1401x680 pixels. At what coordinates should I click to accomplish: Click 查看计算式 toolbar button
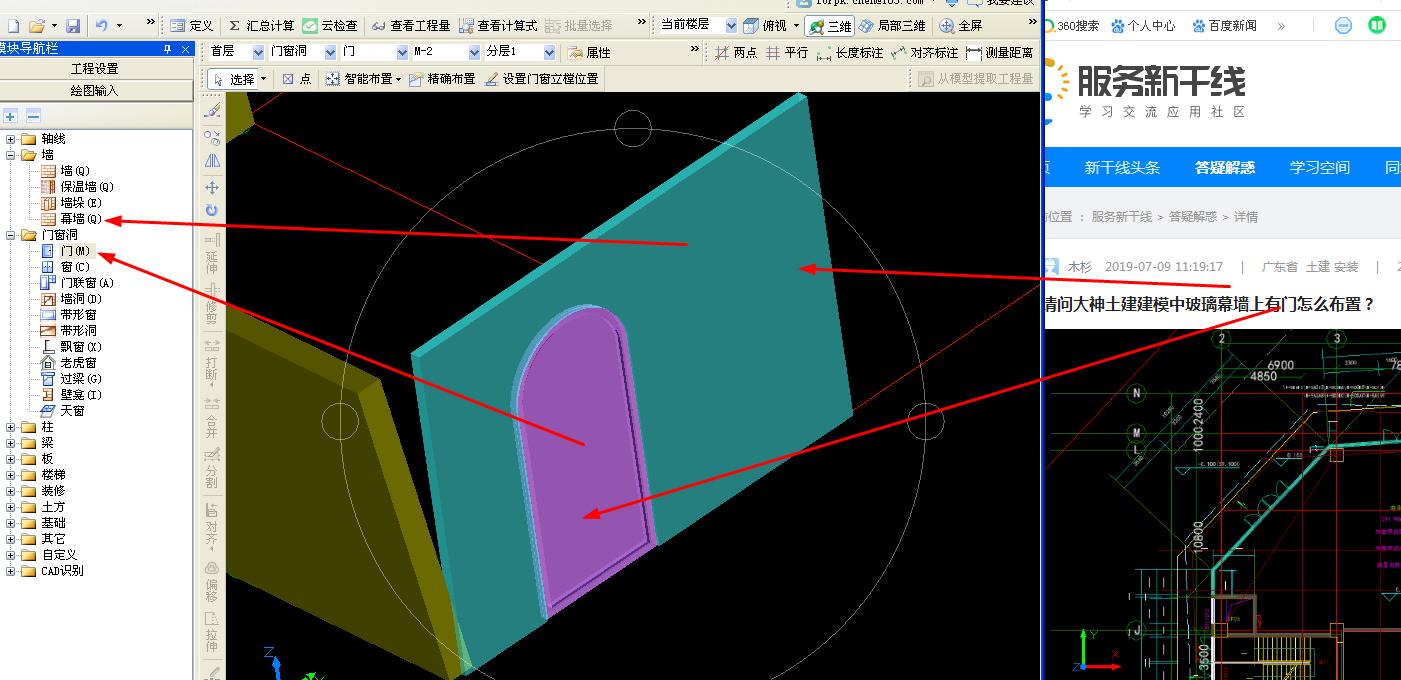[498, 25]
